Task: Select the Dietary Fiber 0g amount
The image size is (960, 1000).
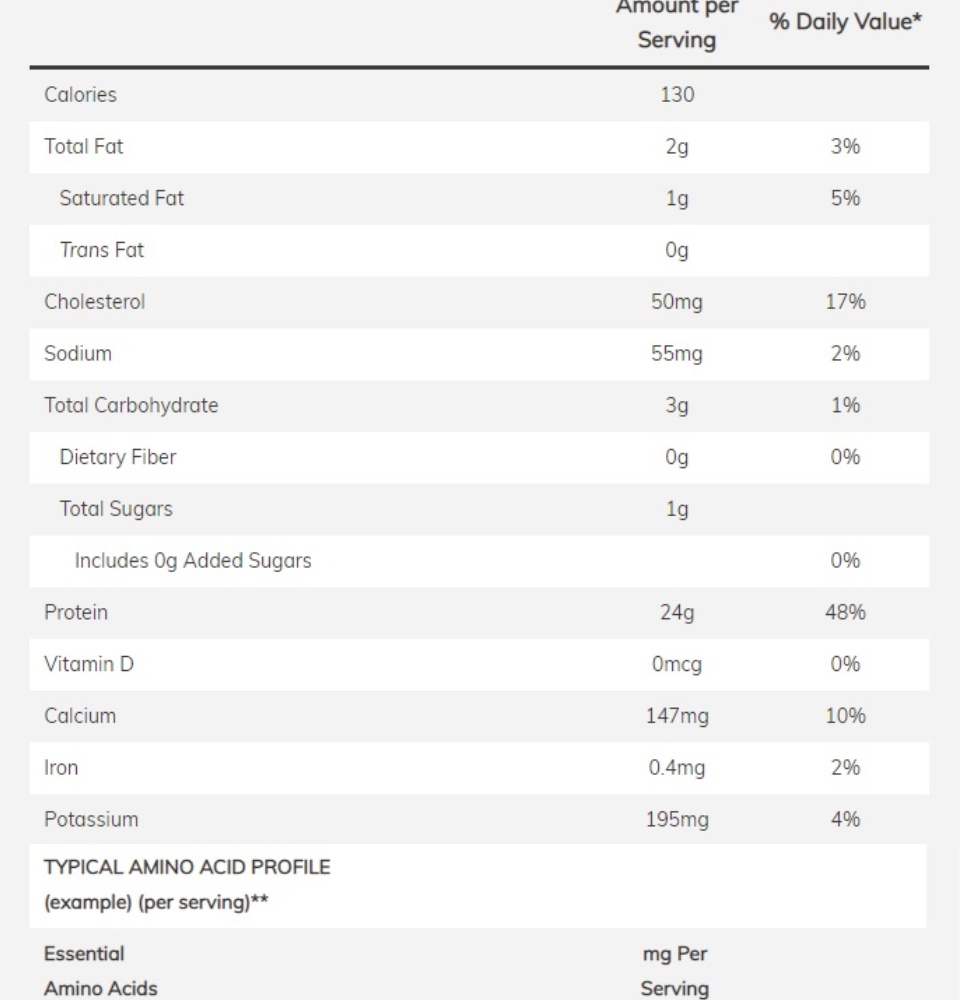Action: click(677, 457)
